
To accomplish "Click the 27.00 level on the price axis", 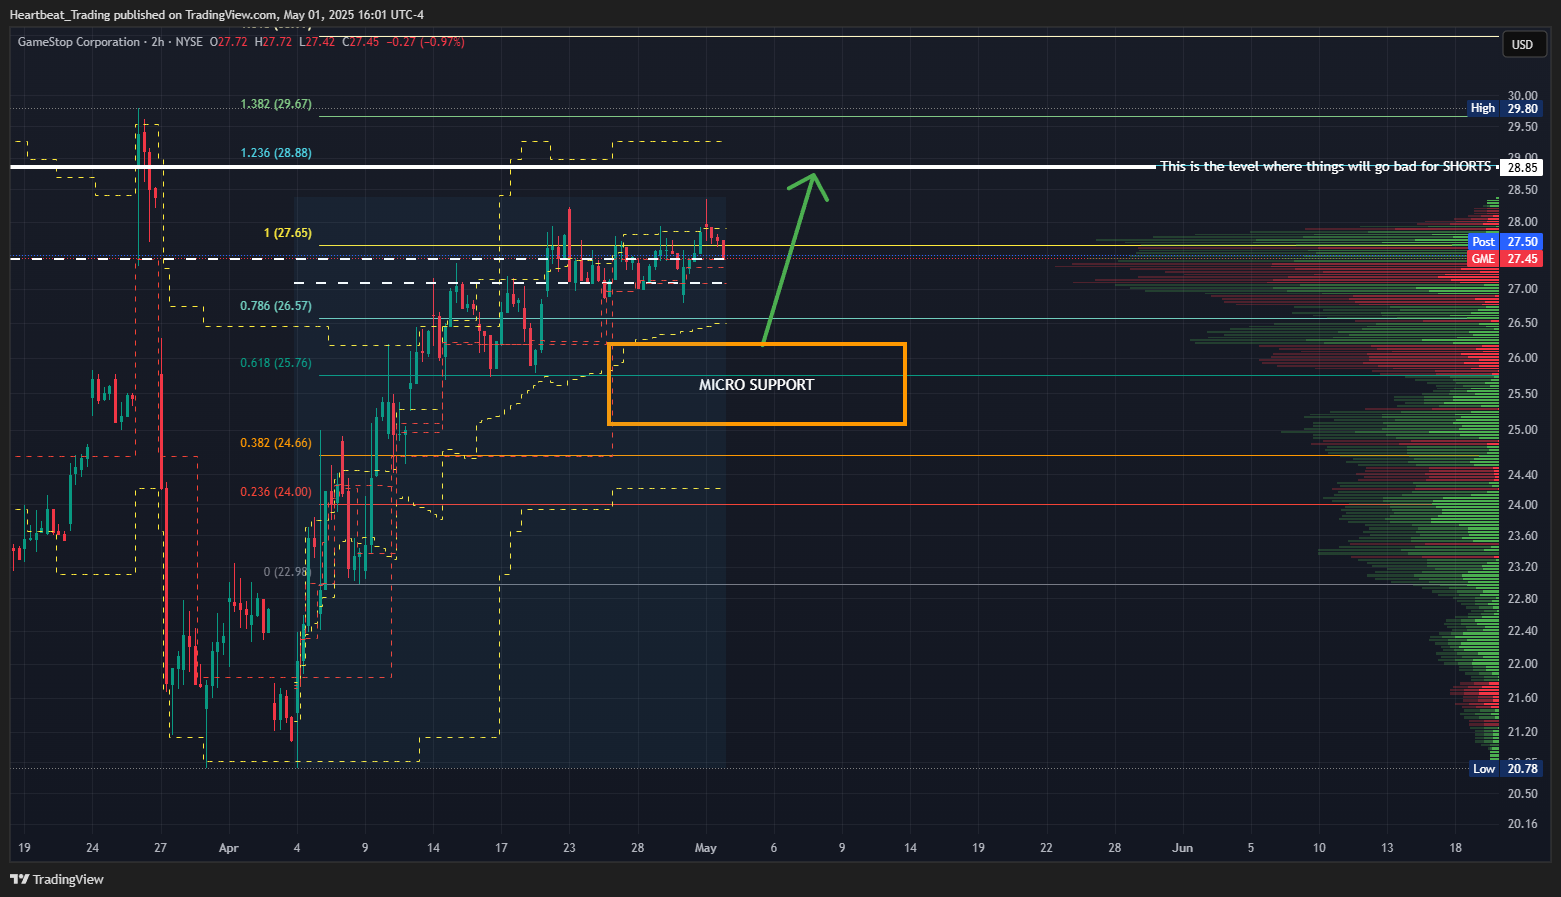I will (1523, 289).
